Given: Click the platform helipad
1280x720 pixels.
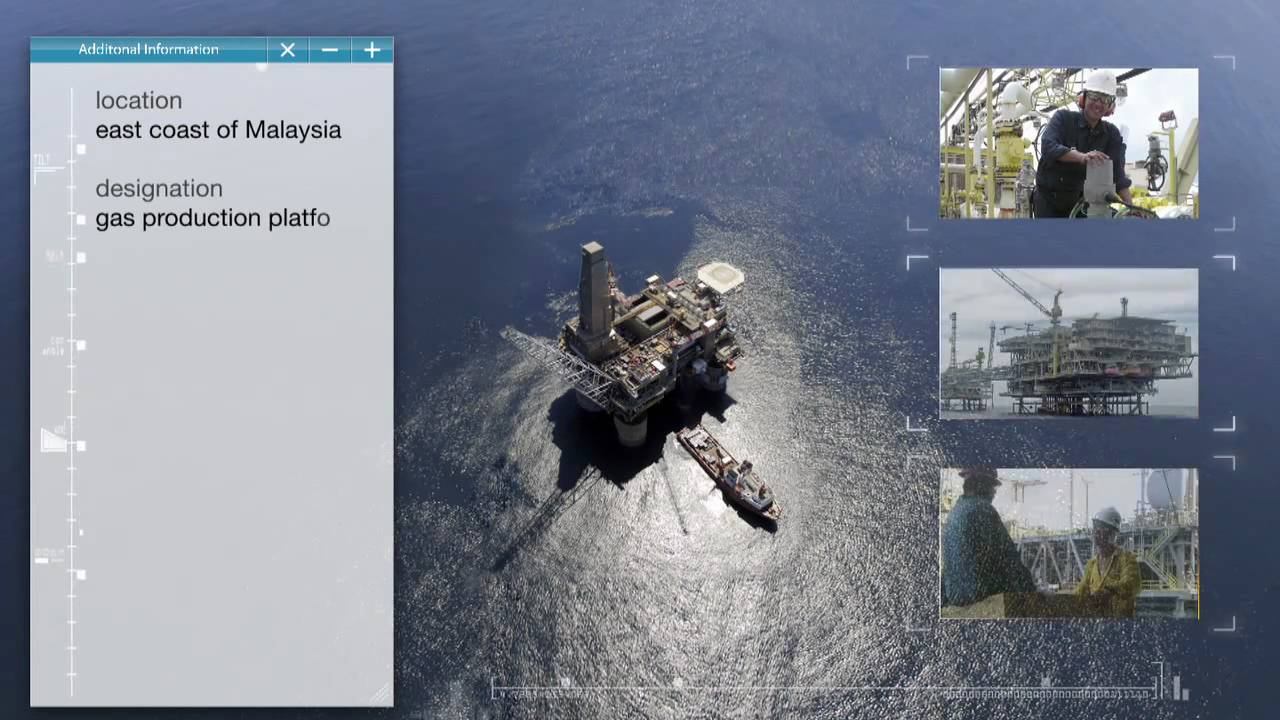Looking at the screenshot, I should (720, 277).
